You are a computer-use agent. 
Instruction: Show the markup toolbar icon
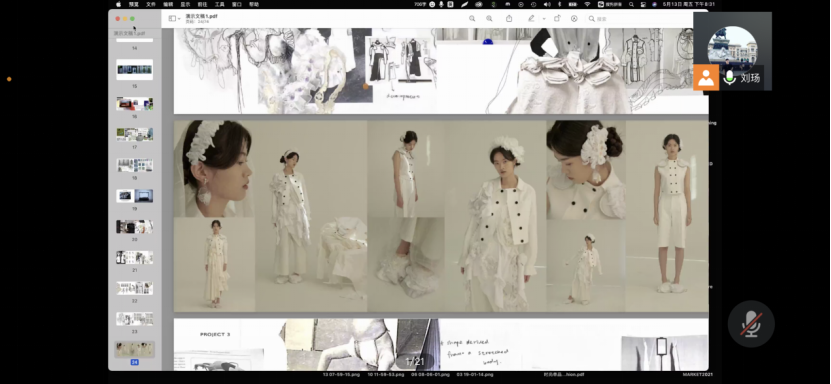coord(574,19)
